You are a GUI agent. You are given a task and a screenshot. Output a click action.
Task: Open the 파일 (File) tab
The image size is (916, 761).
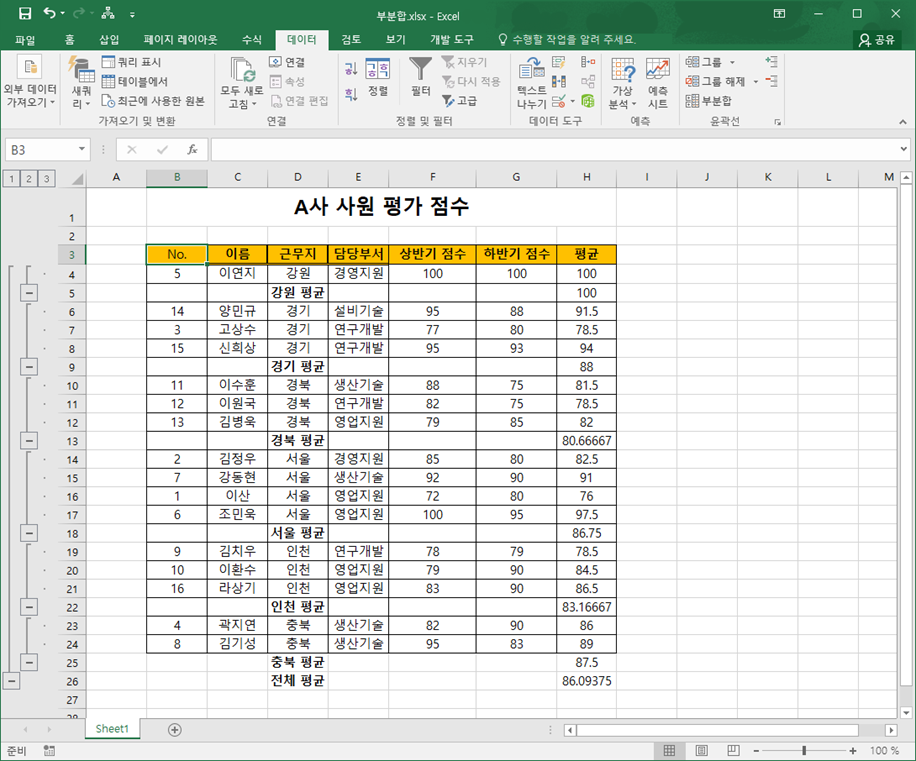click(x=25, y=39)
